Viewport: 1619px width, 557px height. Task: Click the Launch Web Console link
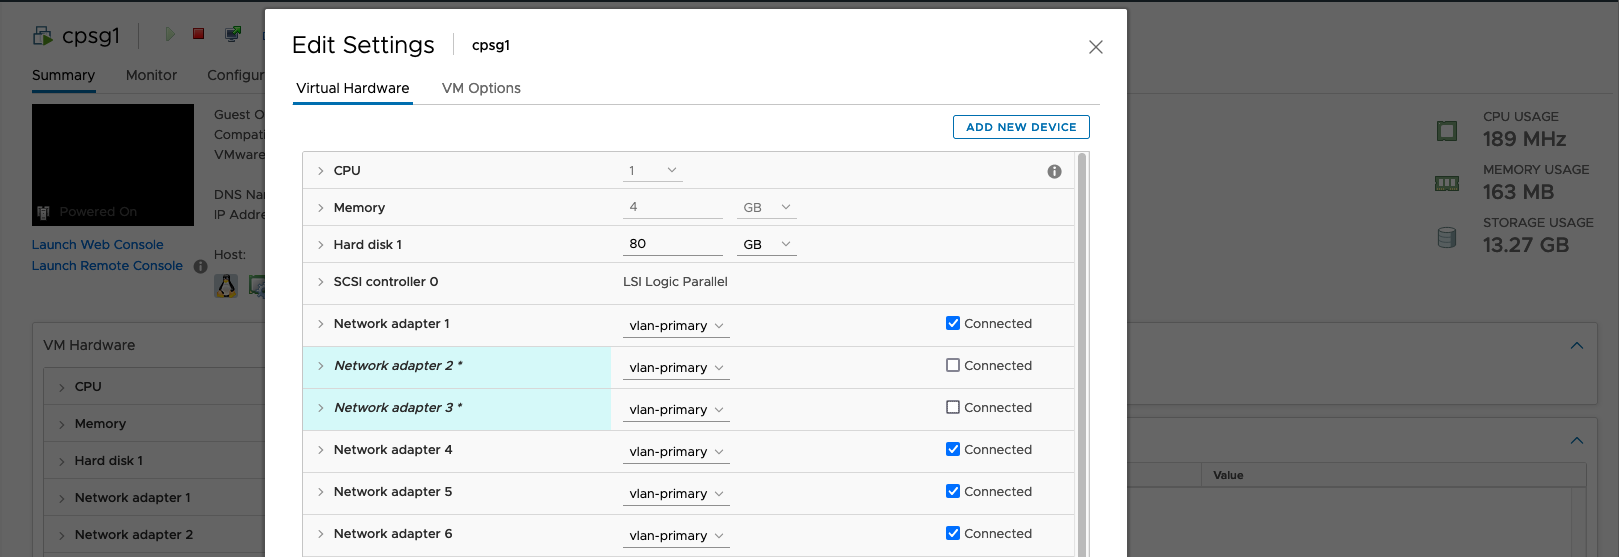tap(97, 245)
